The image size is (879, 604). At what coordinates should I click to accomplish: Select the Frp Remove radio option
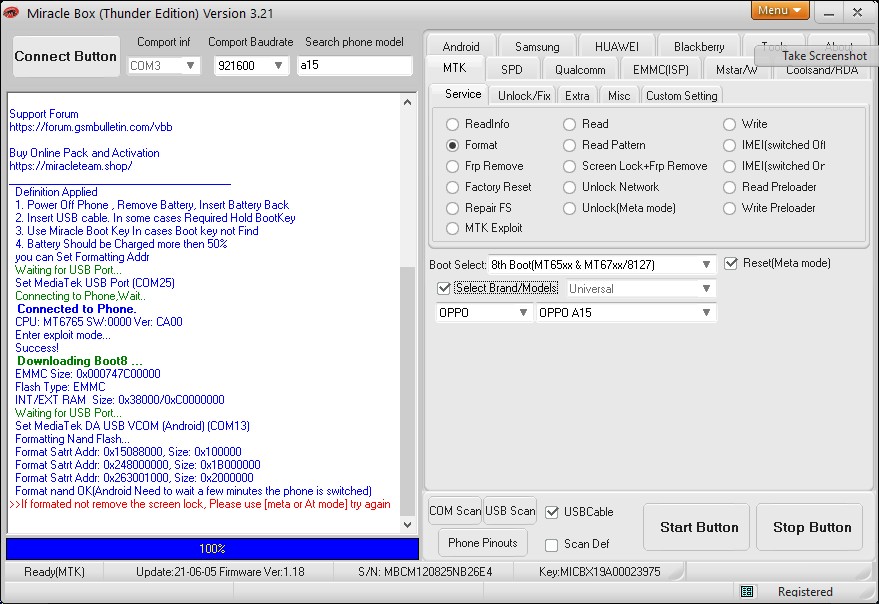pyautogui.click(x=485, y=166)
